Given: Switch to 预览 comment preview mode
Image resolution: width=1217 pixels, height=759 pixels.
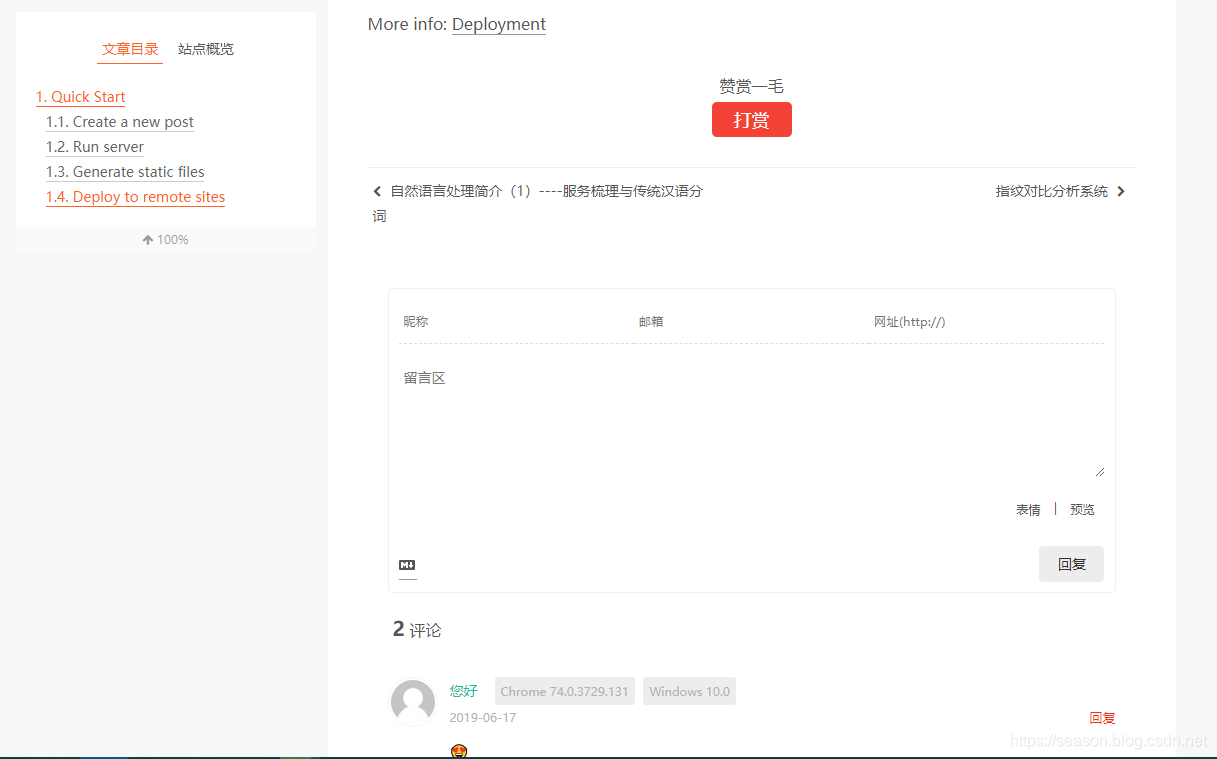Looking at the screenshot, I should [1081, 509].
